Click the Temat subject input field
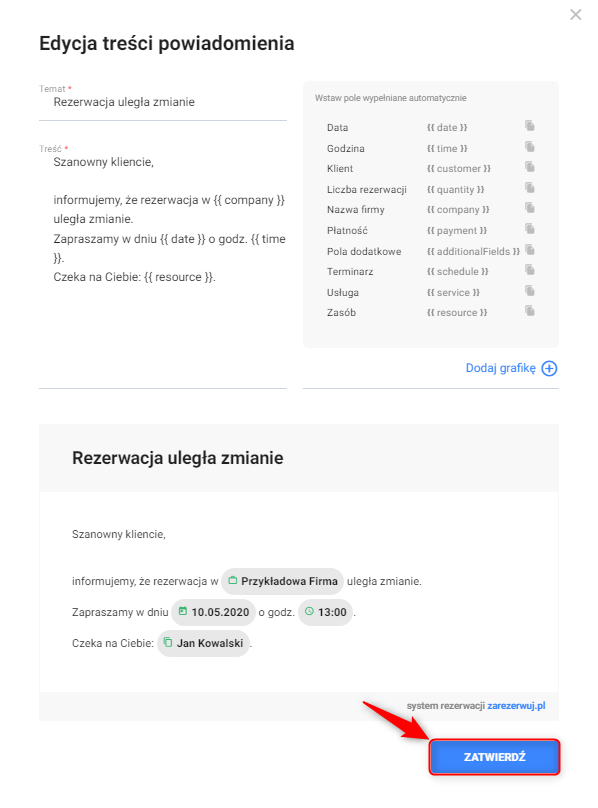The width and height of the screenshot is (598, 808). tap(163, 102)
